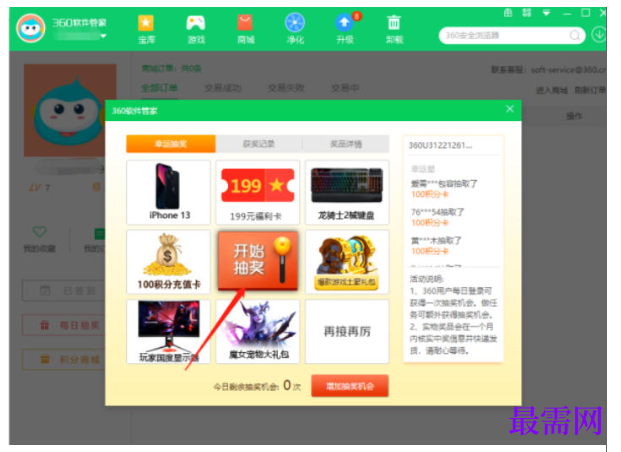Open the 游戏 gamepad icon
The height and width of the screenshot is (452, 621).
[x=196, y=23]
